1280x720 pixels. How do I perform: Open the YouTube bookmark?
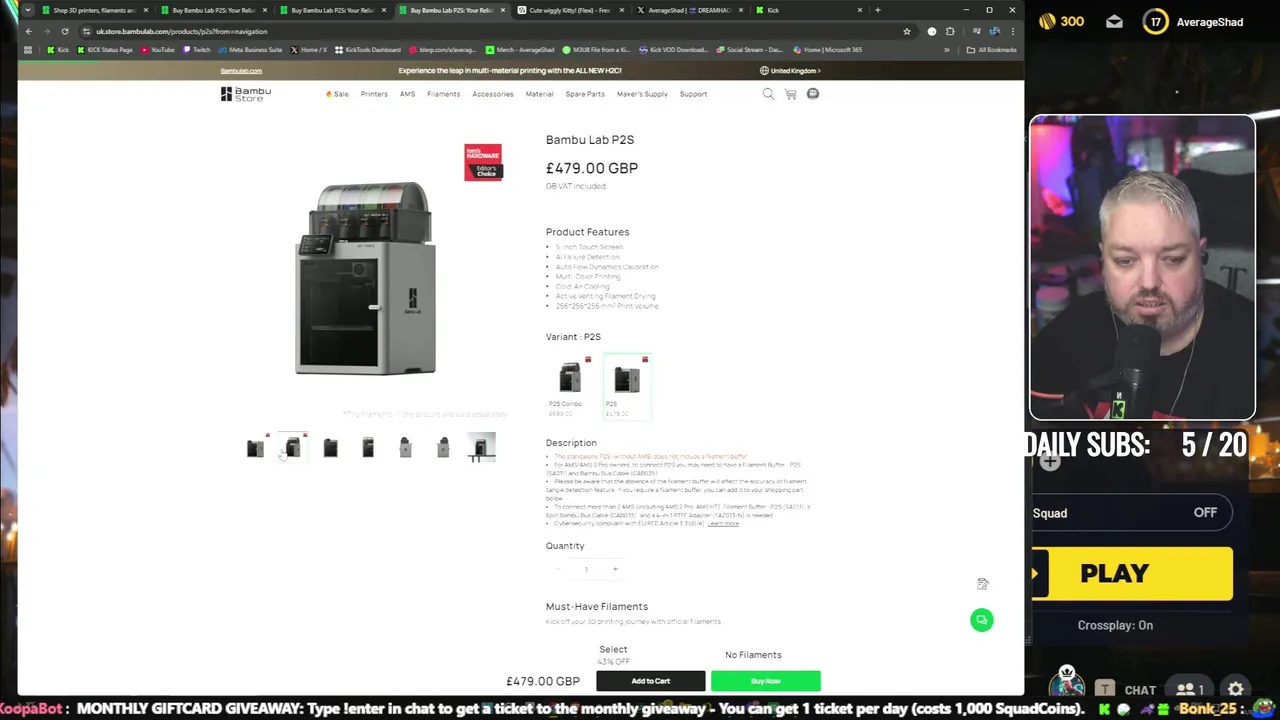point(157,49)
